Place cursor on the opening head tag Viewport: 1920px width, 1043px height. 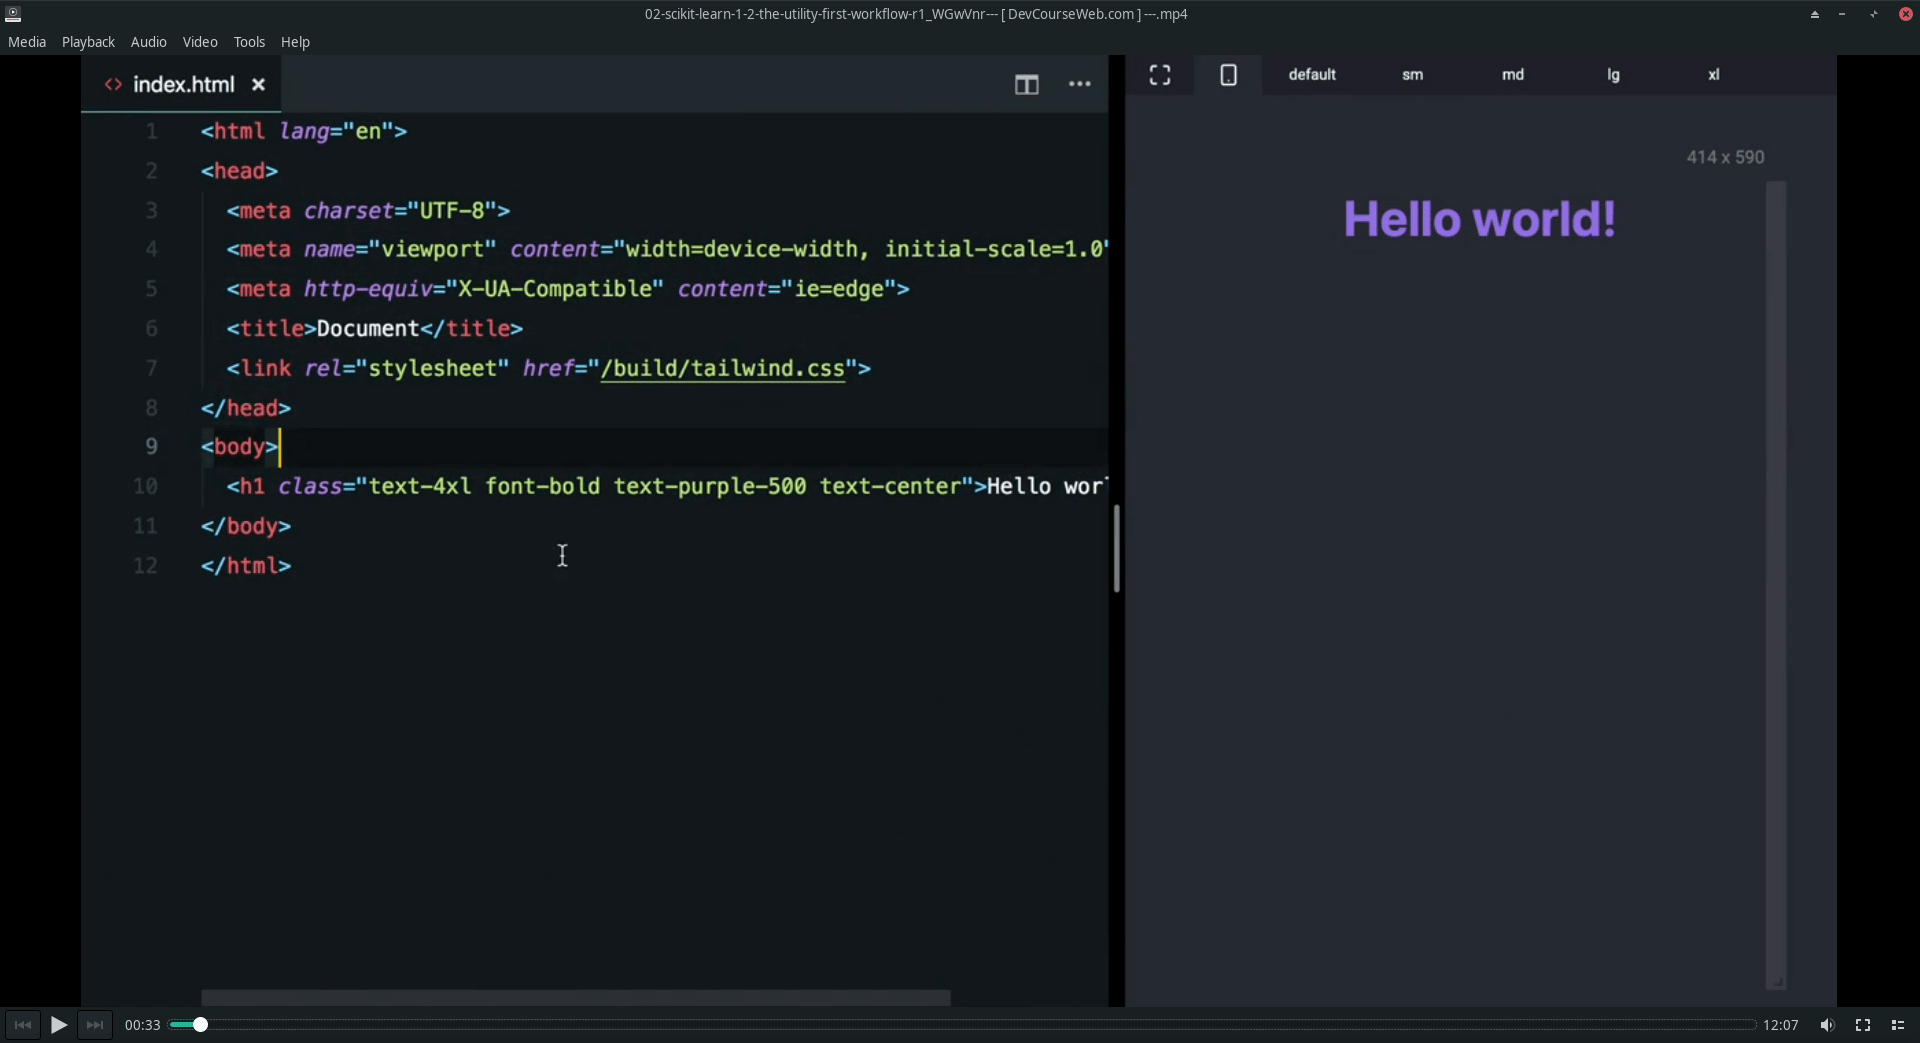(239, 171)
